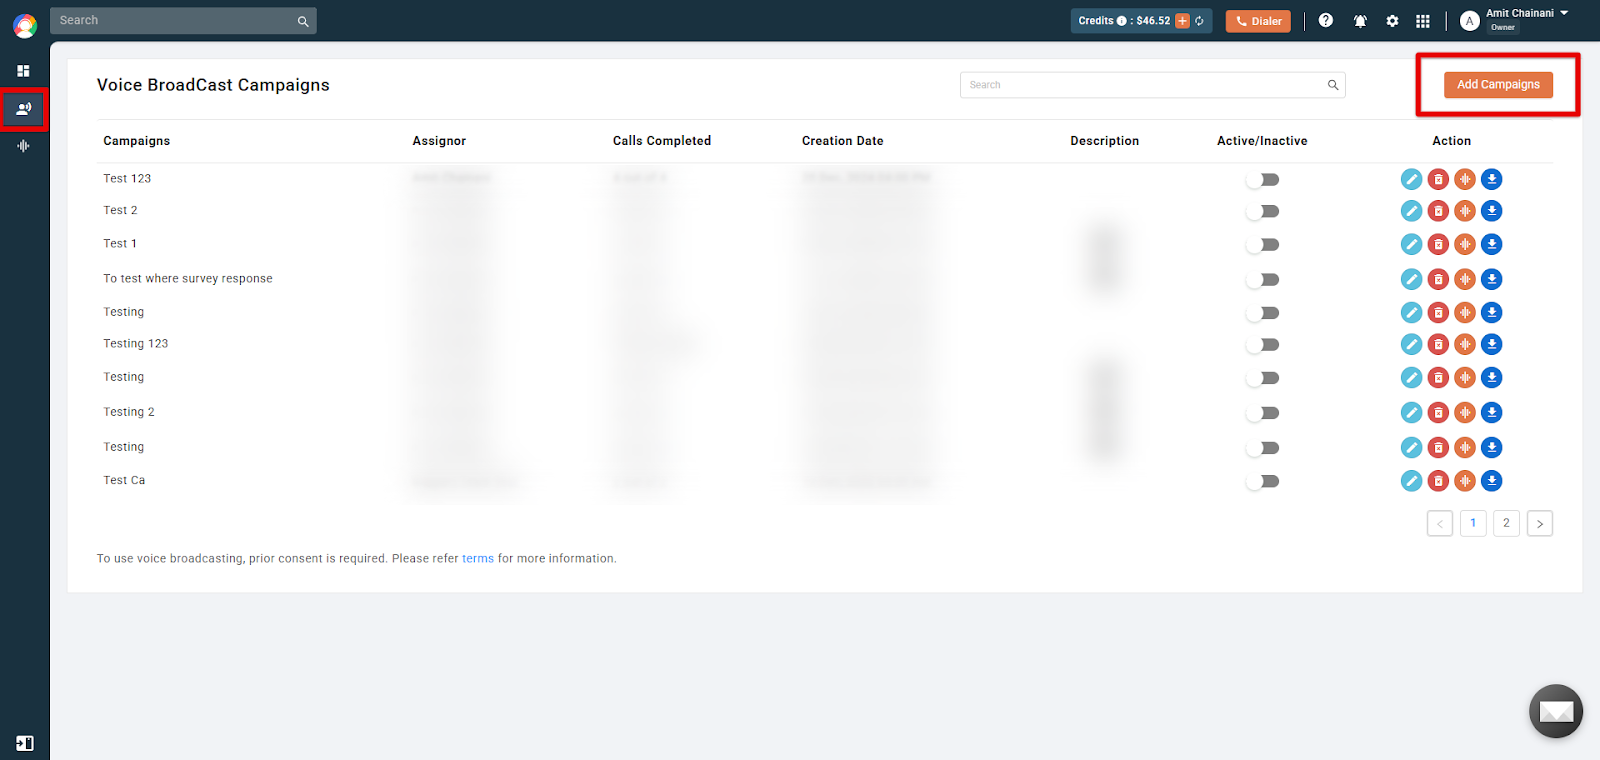Delete the Testing 123 campaign
The image size is (1600, 760).
tap(1438, 344)
